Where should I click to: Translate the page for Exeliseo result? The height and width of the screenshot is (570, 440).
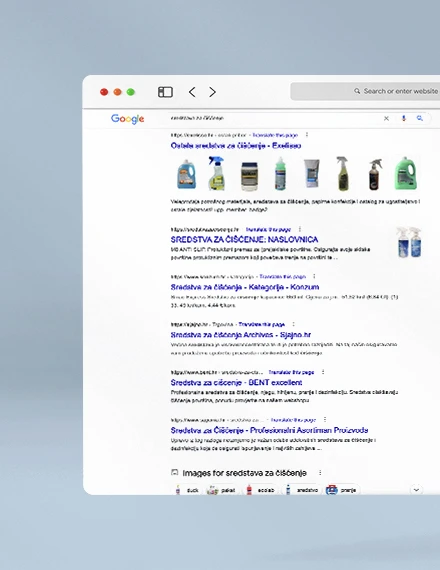pyautogui.click(x=275, y=135)
